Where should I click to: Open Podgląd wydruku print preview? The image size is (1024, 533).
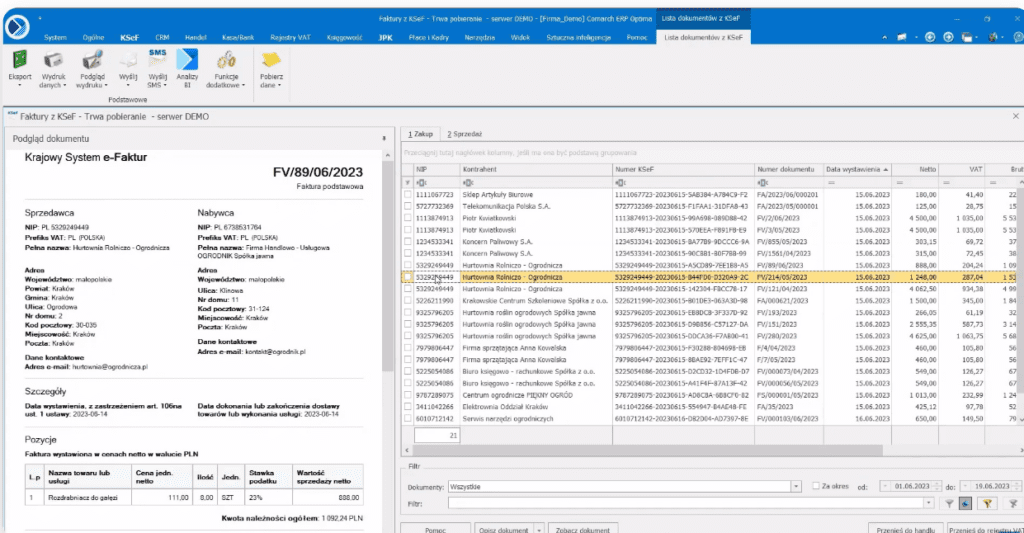(92, 60)
